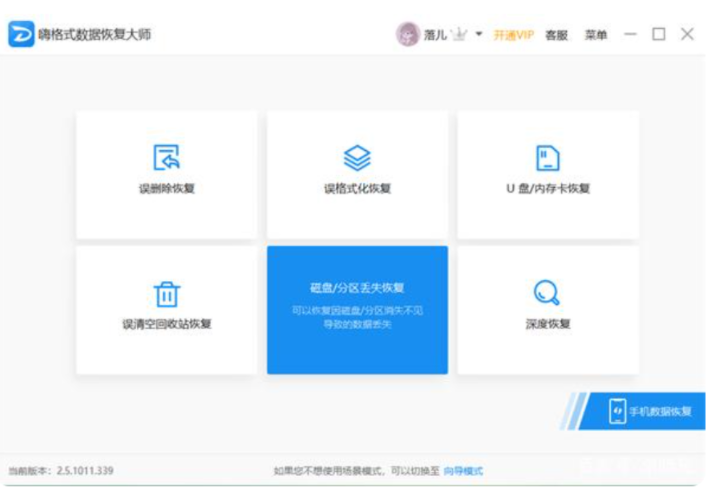Click the 深度恢复 magnifier icon
The image size is (709, 490).
point(547,293)
